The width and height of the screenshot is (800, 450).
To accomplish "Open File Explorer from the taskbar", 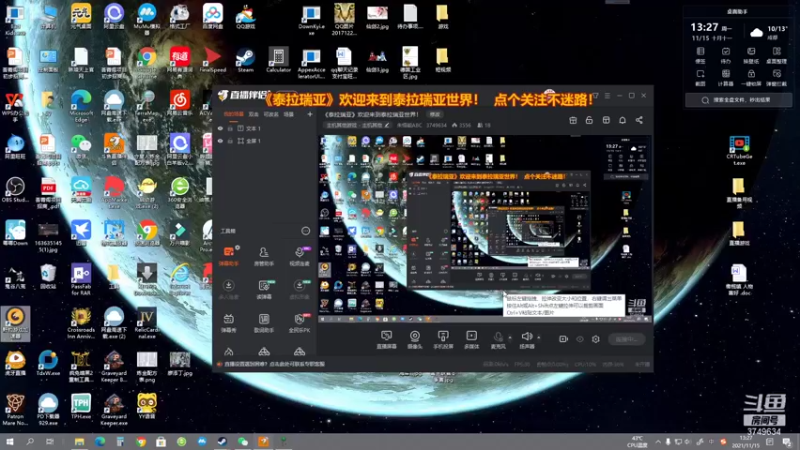I will point(79,442).
